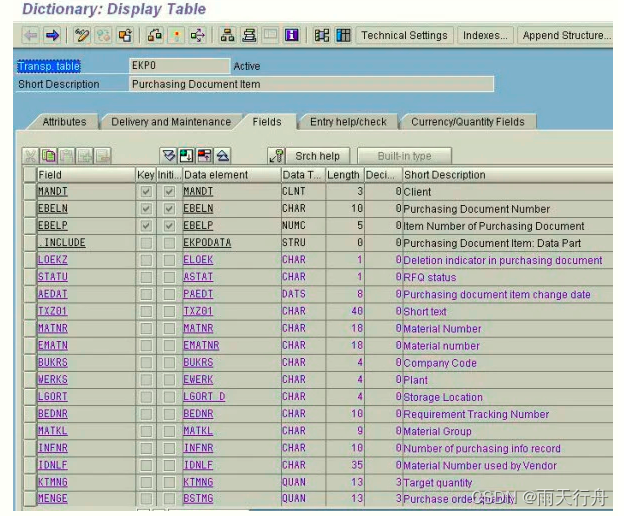The height and width of the screenshot is (516, 624).
Task: Open the Delivery and Maintenance tab
Action: 171,122
